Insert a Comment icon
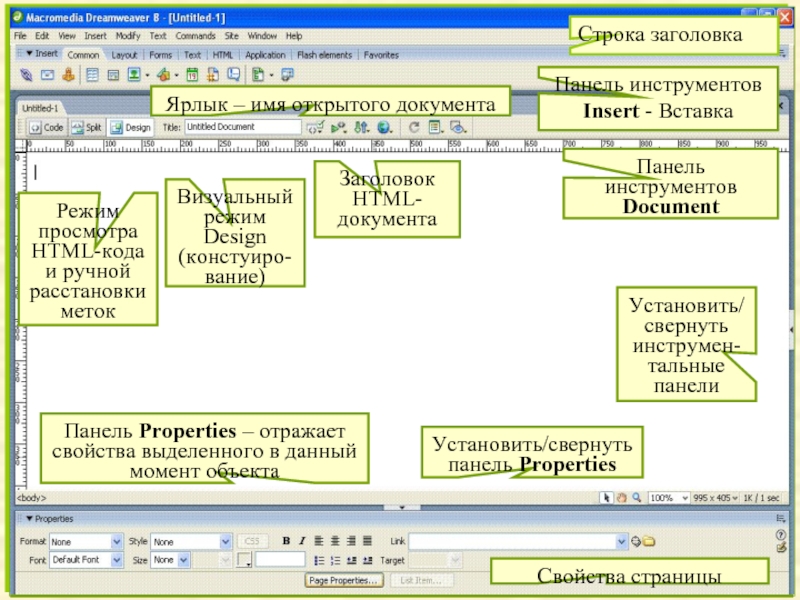 click(x=234, y=75)
